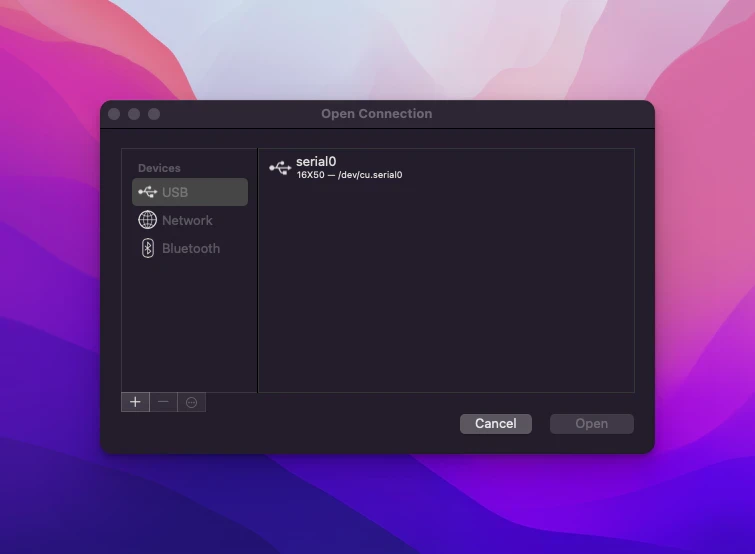The width and height of the screenshot is (755, 554).
Task: Click the Cancel button
Action: click(x=495, y=424)
